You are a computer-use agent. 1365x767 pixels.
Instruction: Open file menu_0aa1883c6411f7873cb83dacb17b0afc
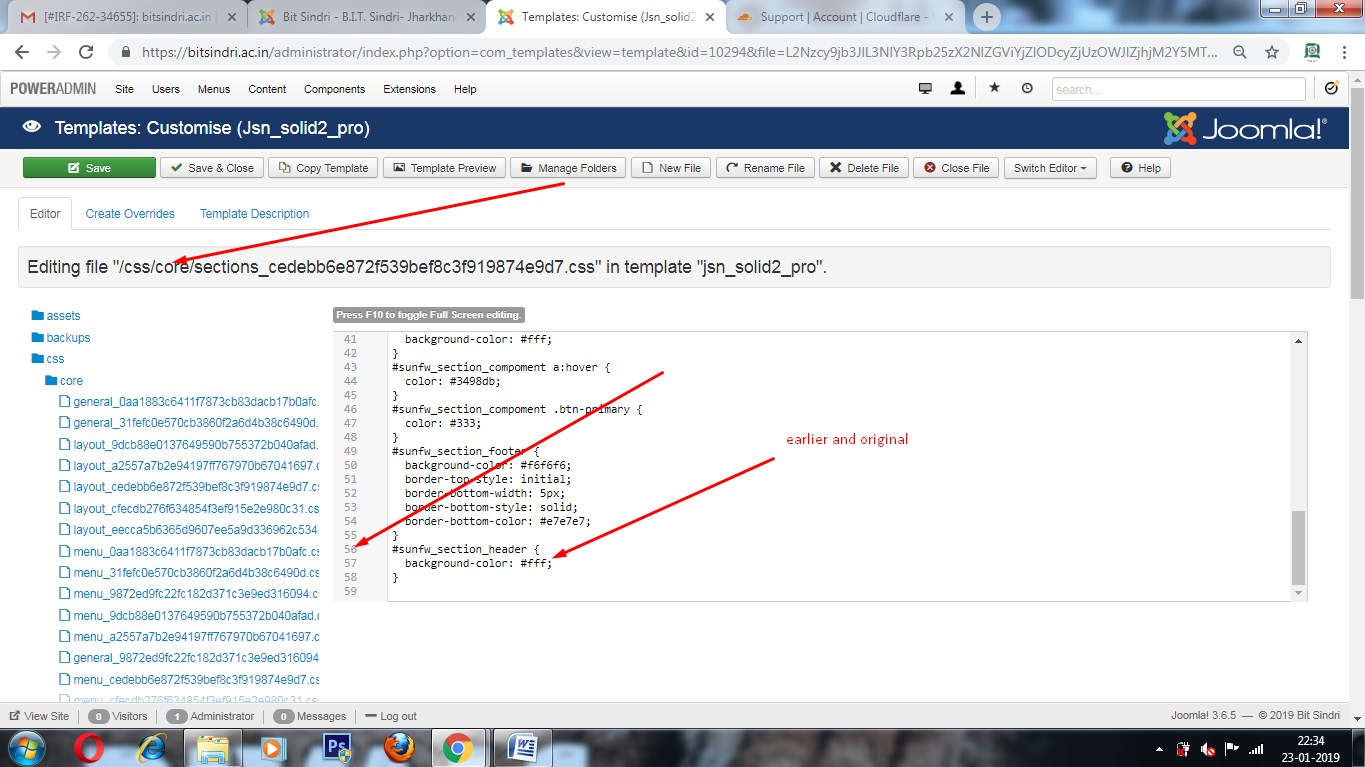pyautogui.click(x=189, y=552)
